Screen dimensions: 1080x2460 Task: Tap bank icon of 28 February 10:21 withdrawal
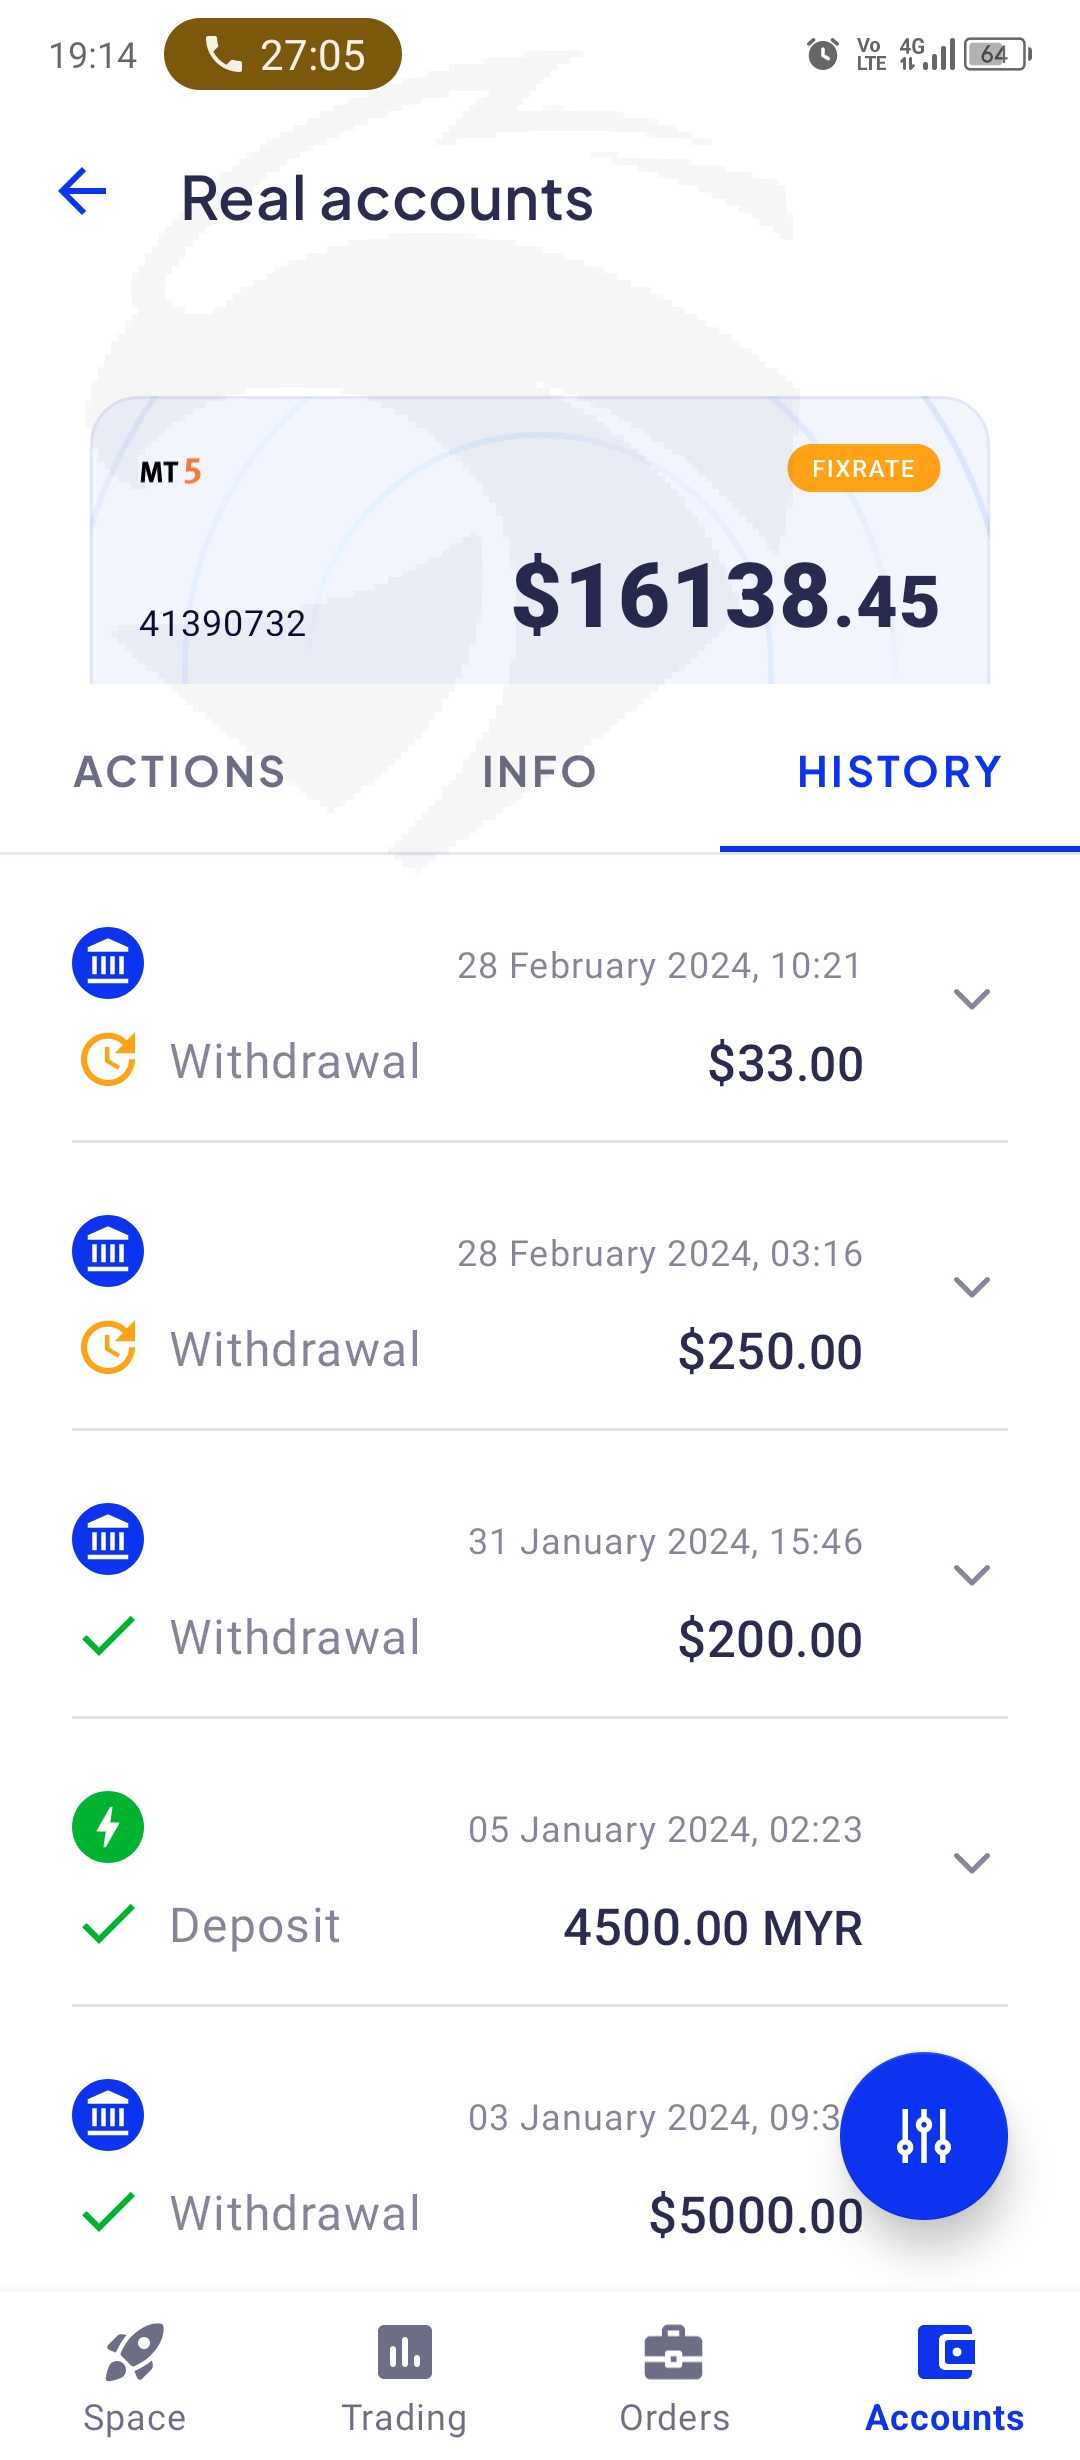tap(108, 963)
